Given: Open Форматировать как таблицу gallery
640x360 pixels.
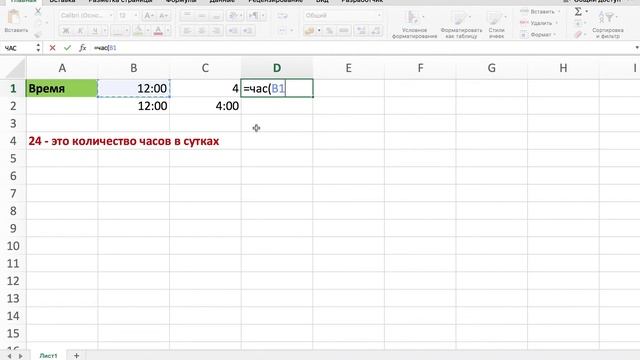Looking at the screenshot, I should coord(461,24).
